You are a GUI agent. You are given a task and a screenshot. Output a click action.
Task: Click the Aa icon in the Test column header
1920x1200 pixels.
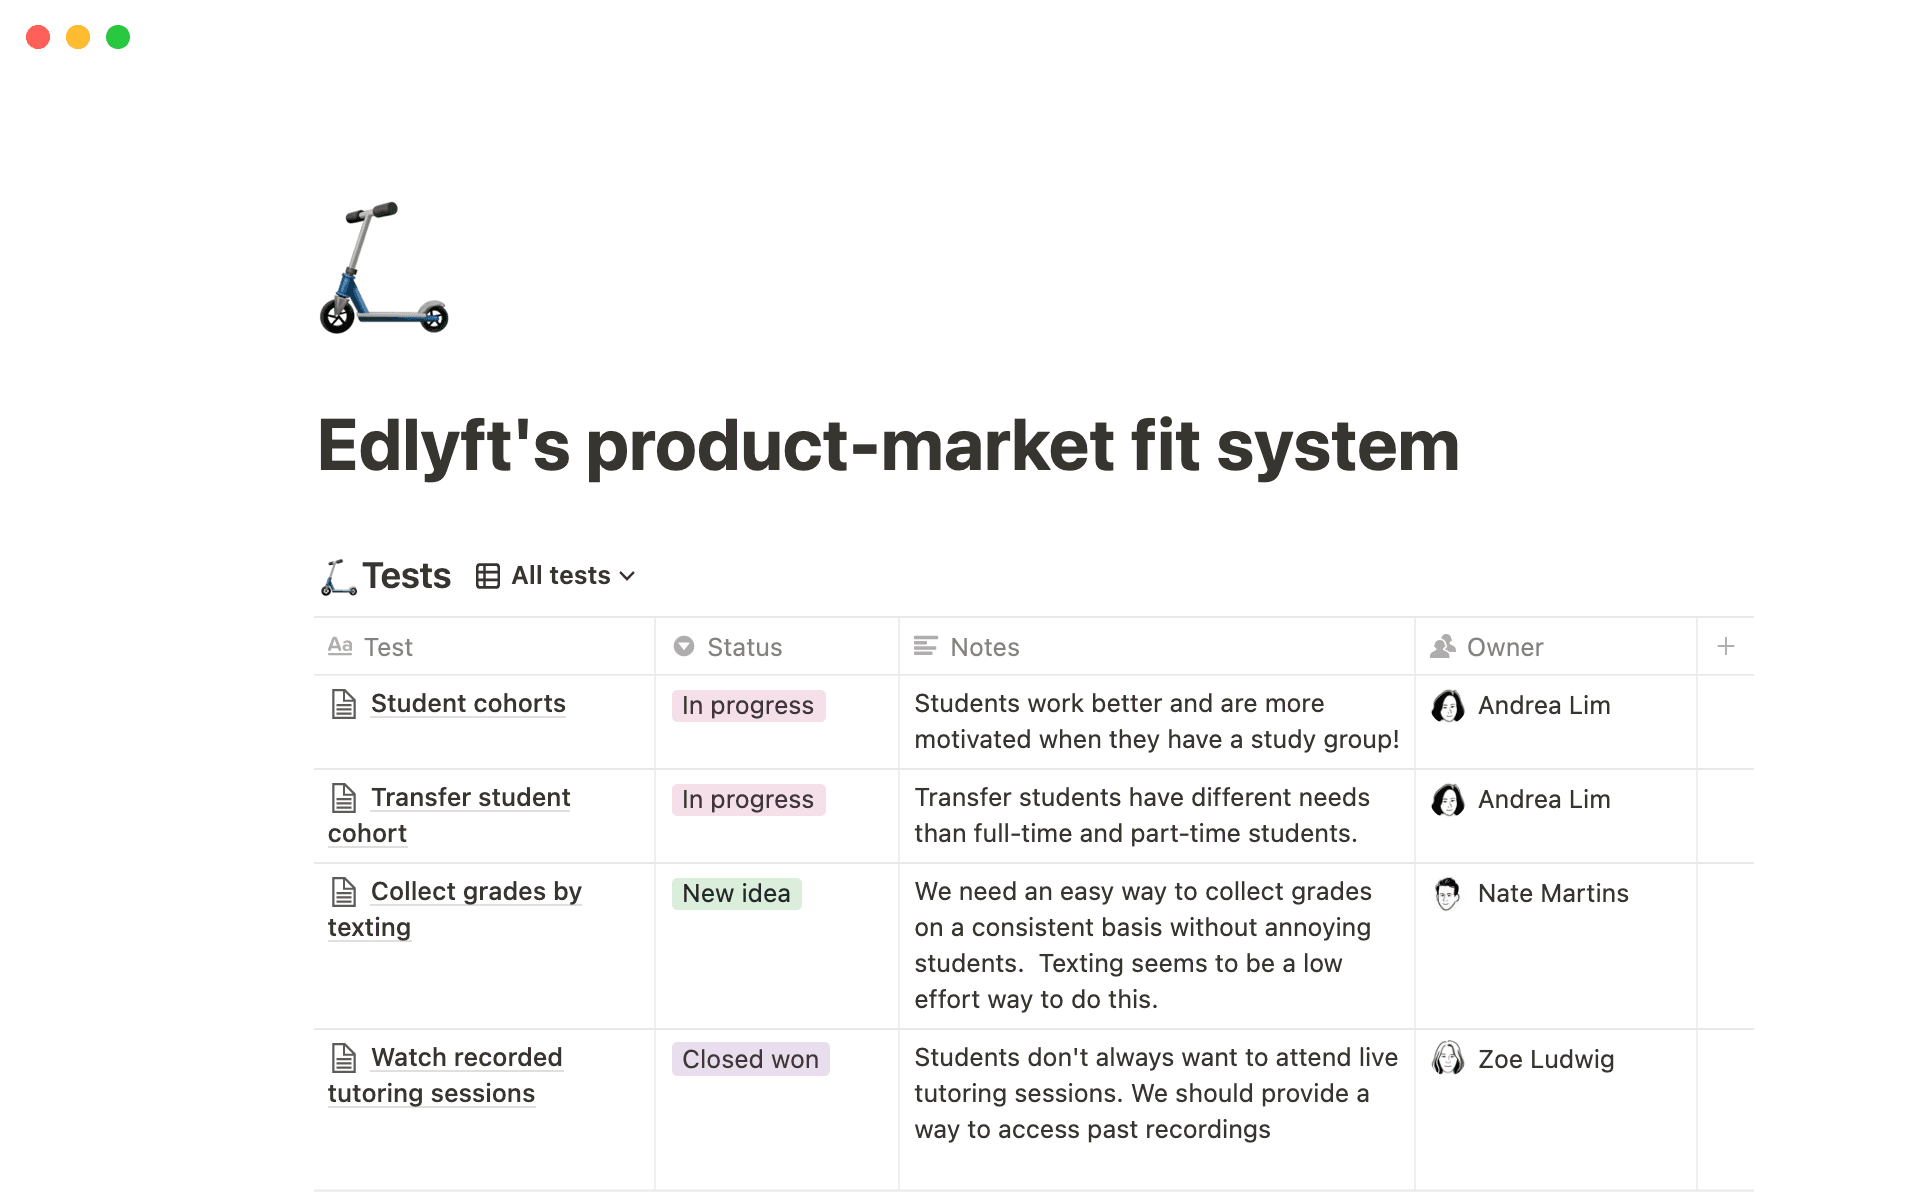coord(340,646)
